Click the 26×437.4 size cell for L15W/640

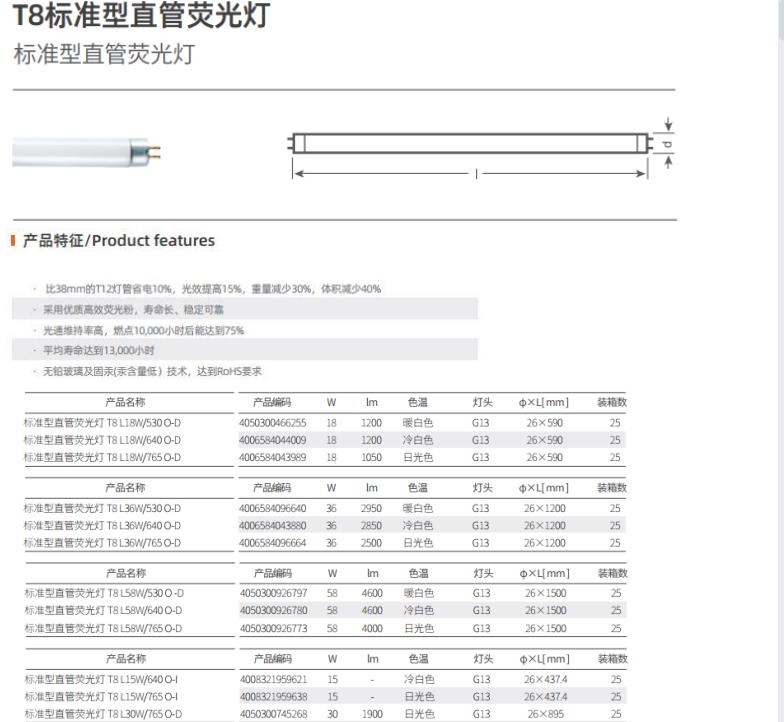[x=544, y=680]
